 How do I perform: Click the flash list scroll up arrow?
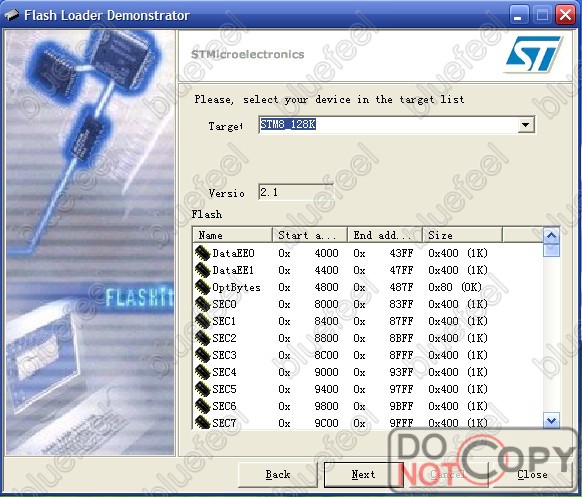pos(551,235)
